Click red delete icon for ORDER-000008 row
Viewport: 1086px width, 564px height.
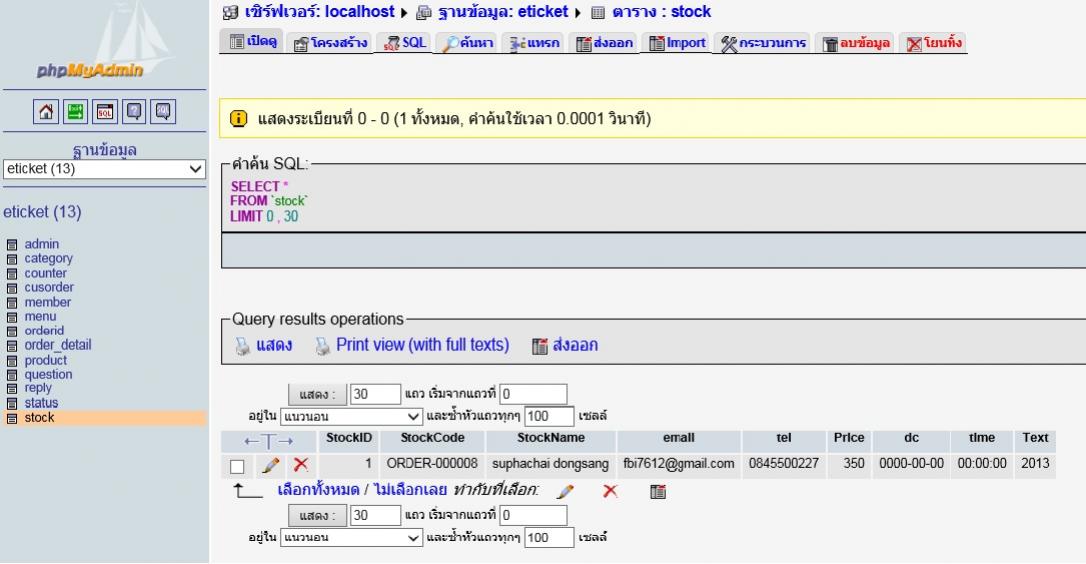[301, 465]
